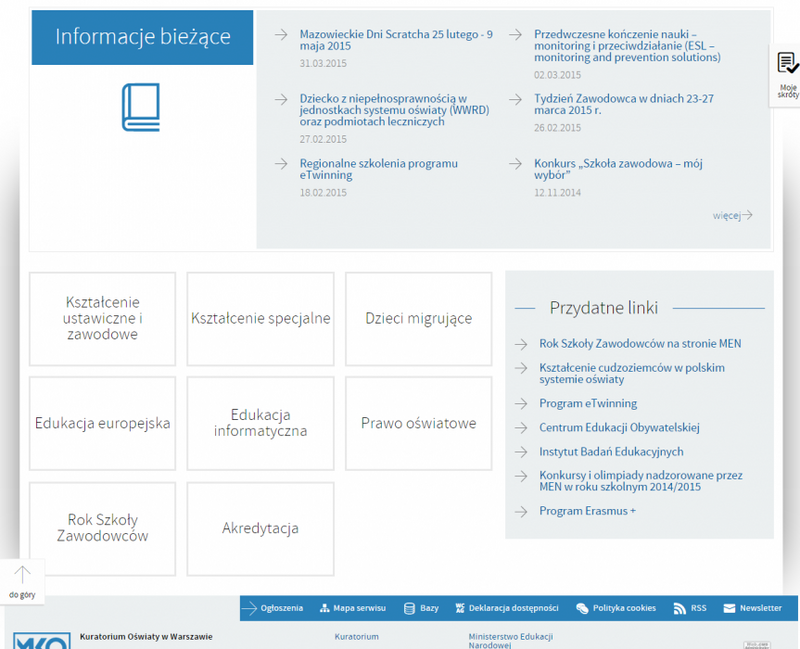The width and height of the screenshot is (800, 649).
Task: Open the Kształcenie specjalne tile
Action: tap(260, 319)
